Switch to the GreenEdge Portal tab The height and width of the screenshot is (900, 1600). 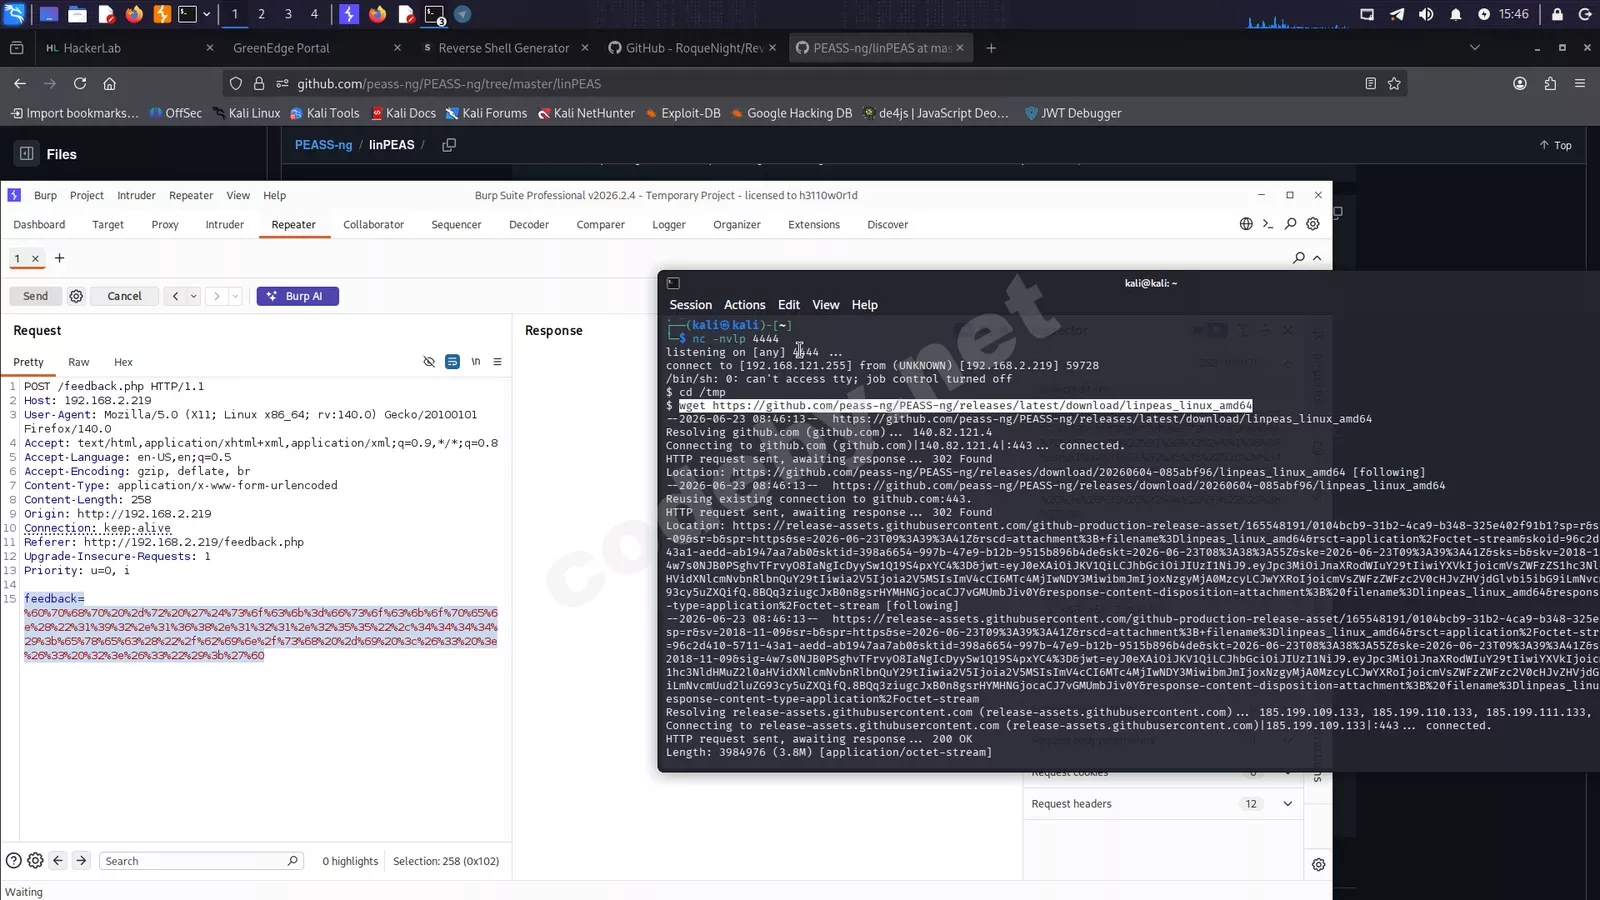pyautogui.click(x=316, y=48)
